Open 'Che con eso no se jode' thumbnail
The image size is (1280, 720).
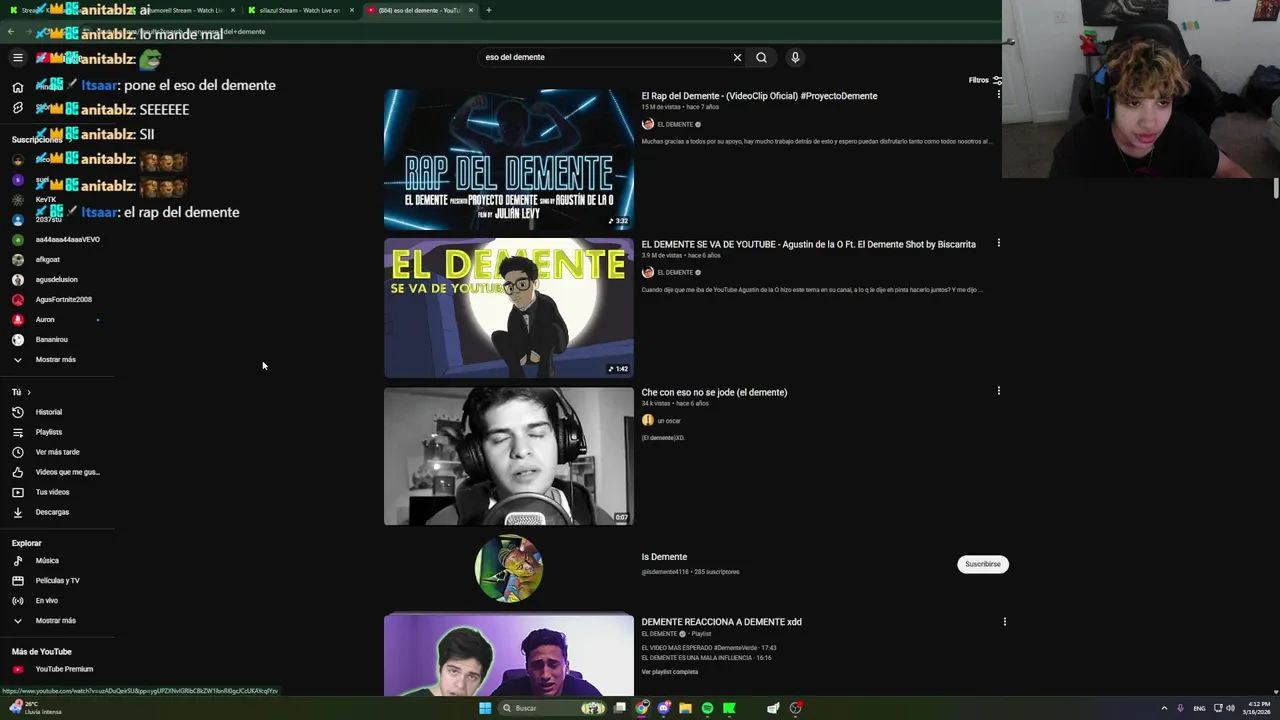coord(508,456)
